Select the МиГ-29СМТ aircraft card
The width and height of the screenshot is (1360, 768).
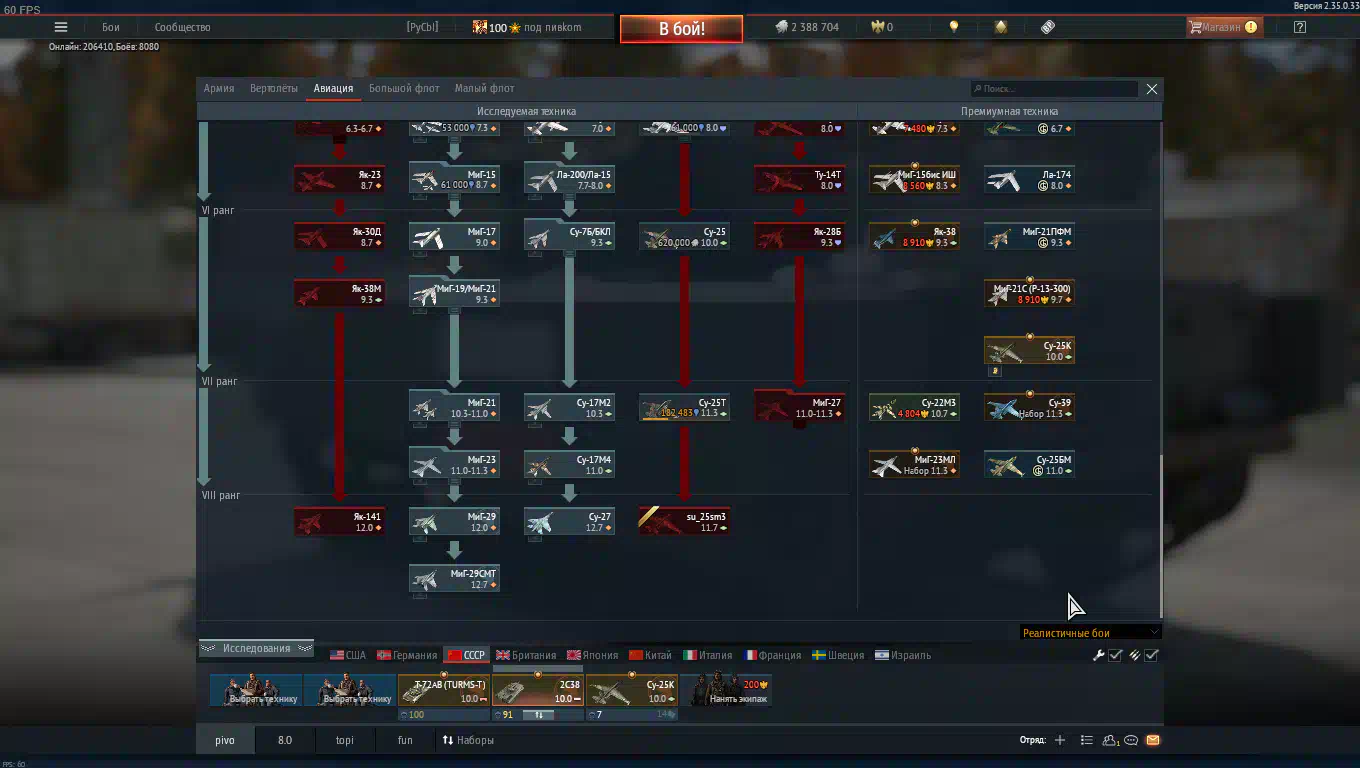pyautogui.click(x=454, y=579)
